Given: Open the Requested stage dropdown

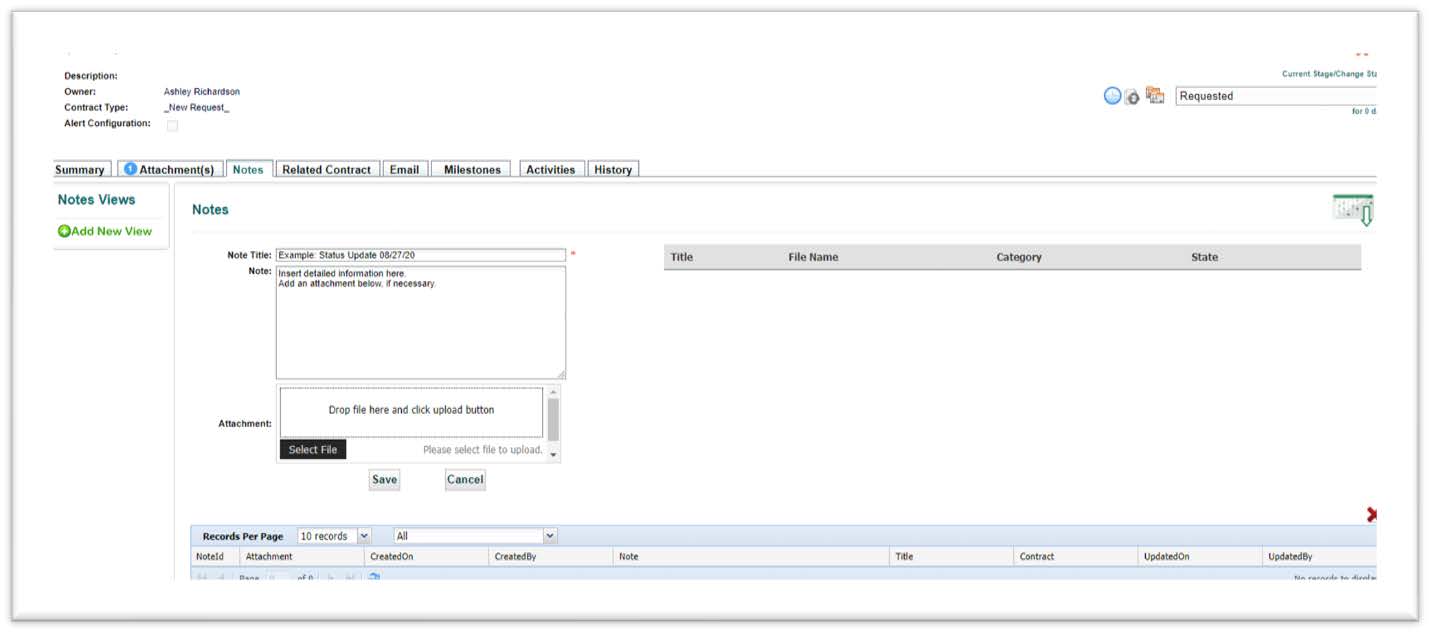Looking at the screenshot, I should coord(1275,96).
